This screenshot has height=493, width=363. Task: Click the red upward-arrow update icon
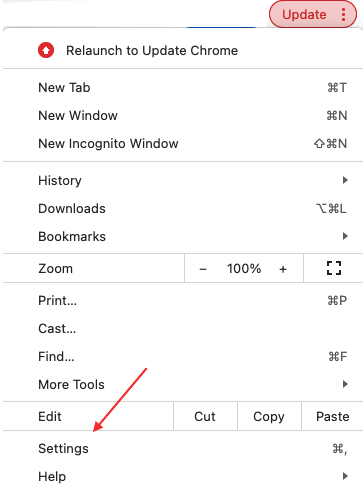[46, 50]
